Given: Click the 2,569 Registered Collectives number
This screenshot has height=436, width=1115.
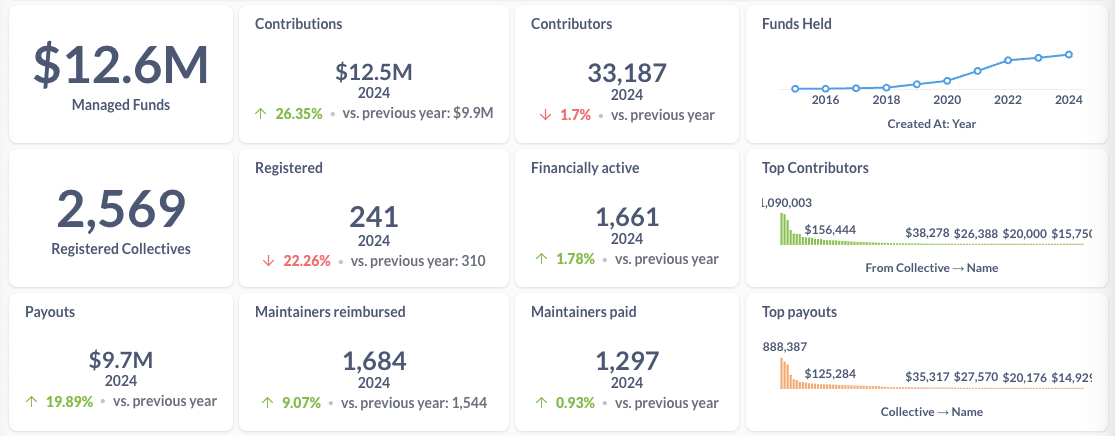Looking at the screenshot, I should click(x=120, y=209).
